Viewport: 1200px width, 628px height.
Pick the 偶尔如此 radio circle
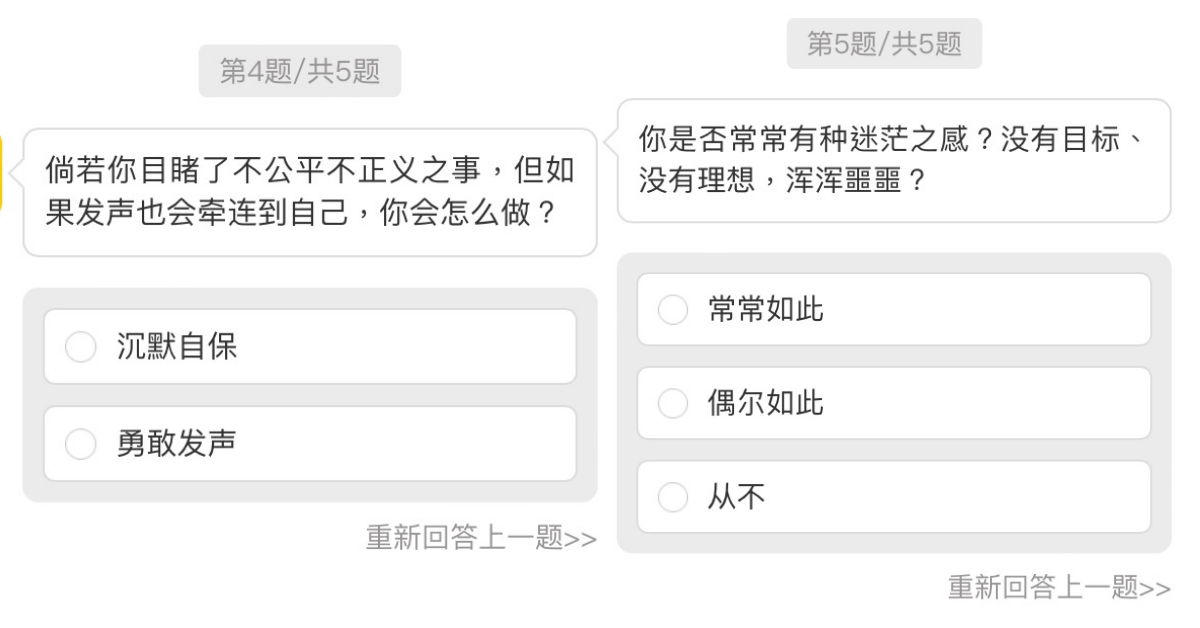click(x=673, y=404)
